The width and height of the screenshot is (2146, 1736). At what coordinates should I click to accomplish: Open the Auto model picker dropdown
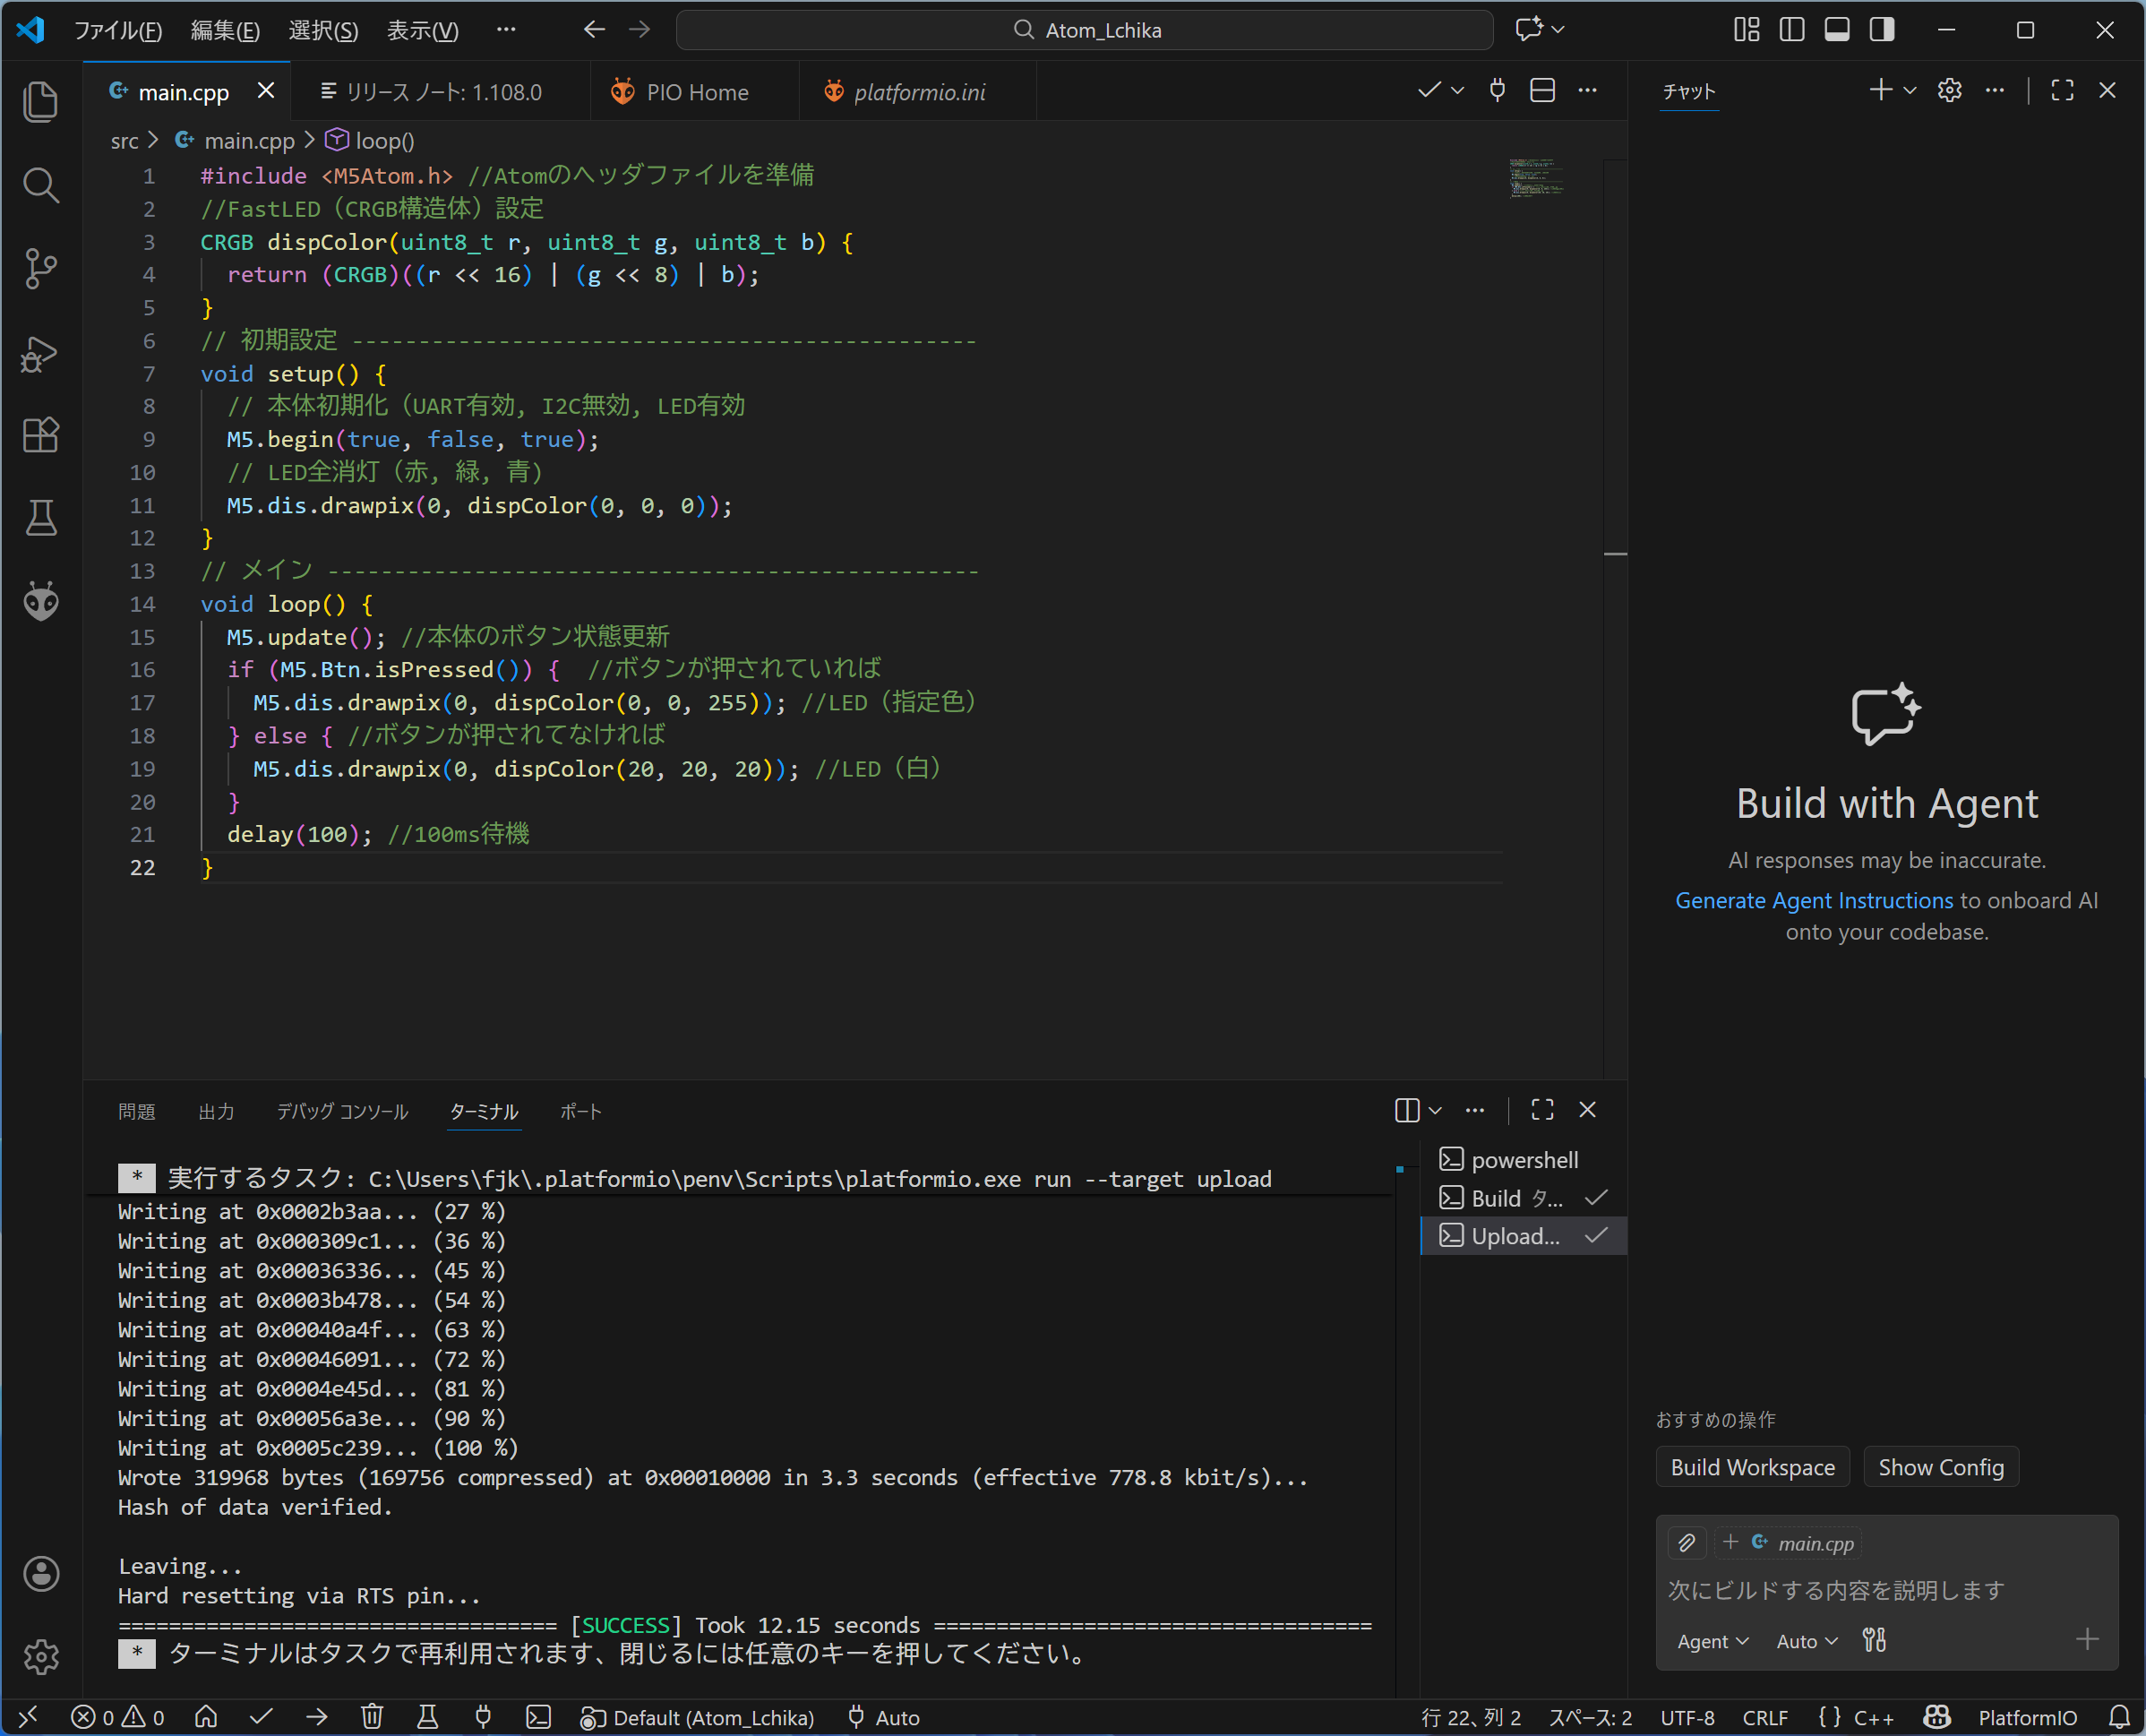click(x=1806, y=1641)
